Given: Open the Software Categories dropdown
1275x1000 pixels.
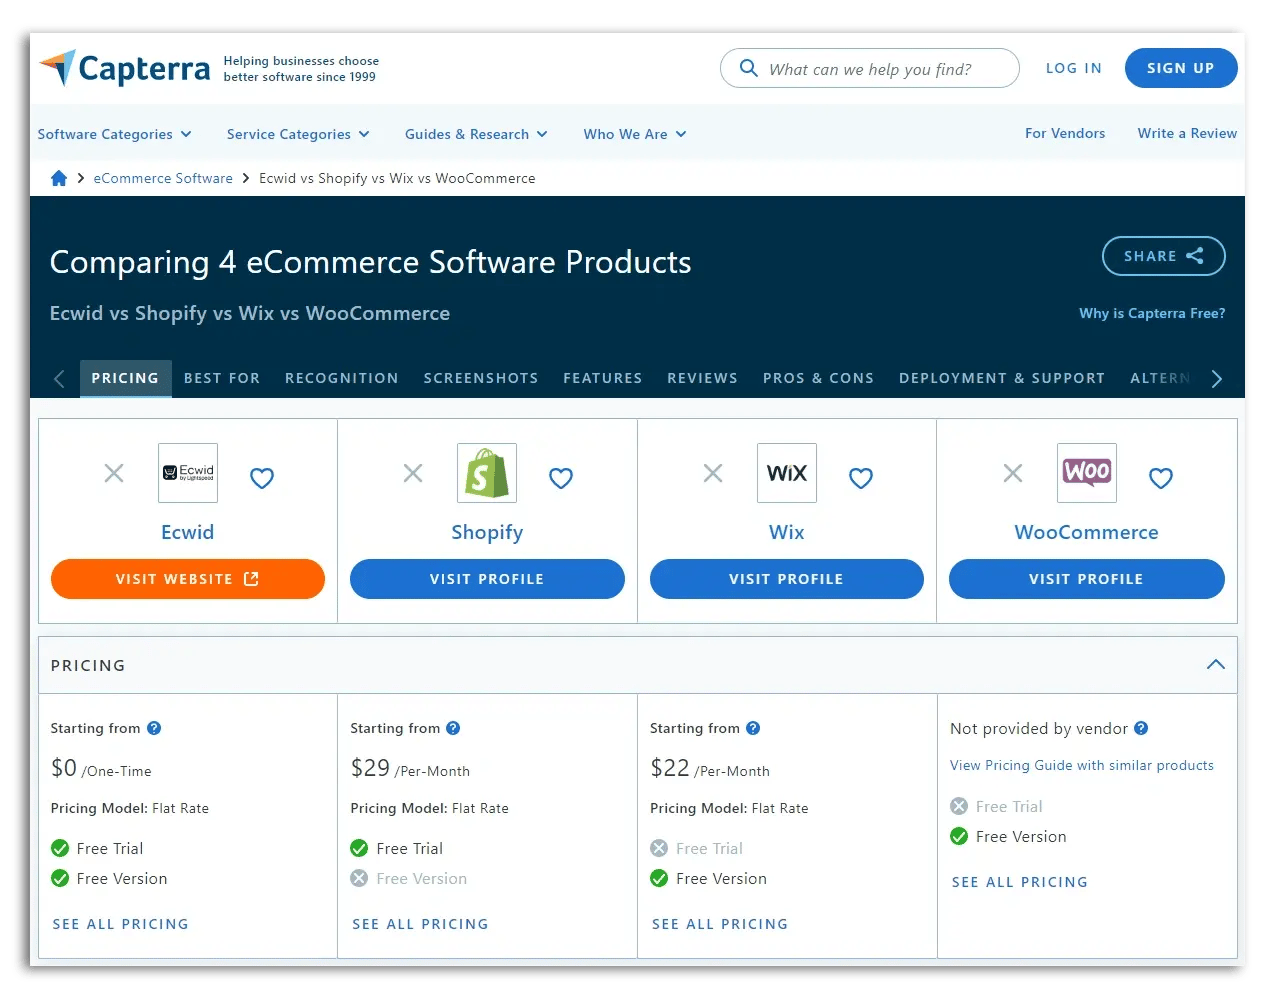Looking at the screenshot, I should (114, 133).
